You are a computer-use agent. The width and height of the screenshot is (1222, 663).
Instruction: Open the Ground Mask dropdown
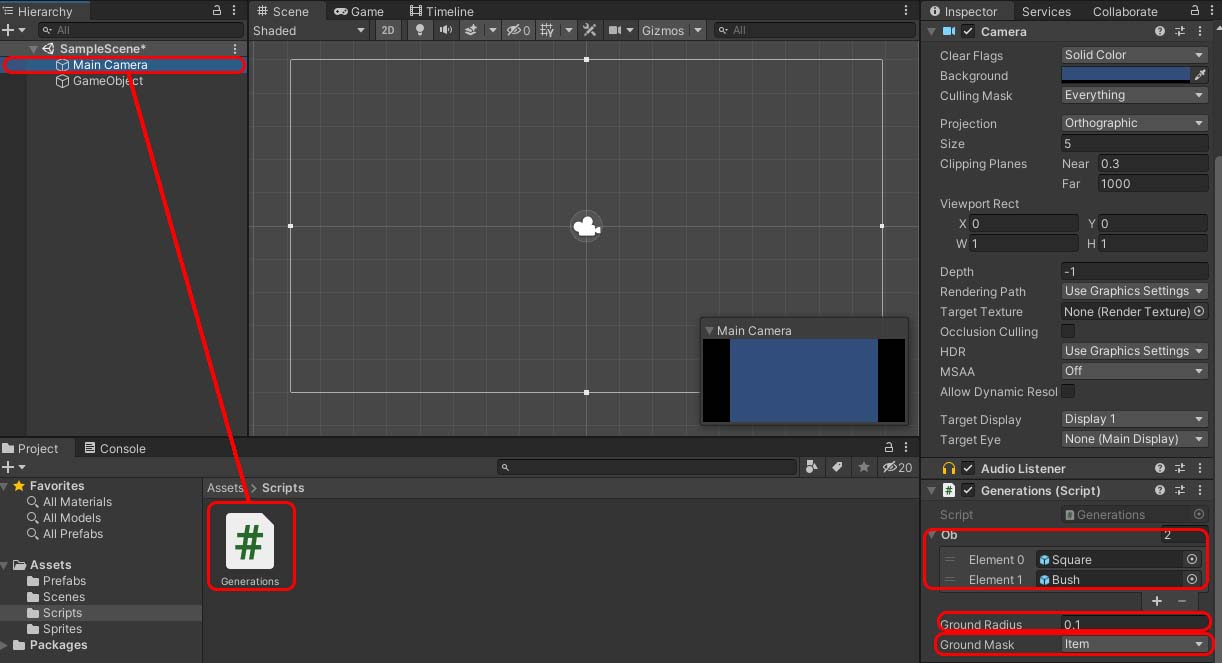(x=1134, y=644)
